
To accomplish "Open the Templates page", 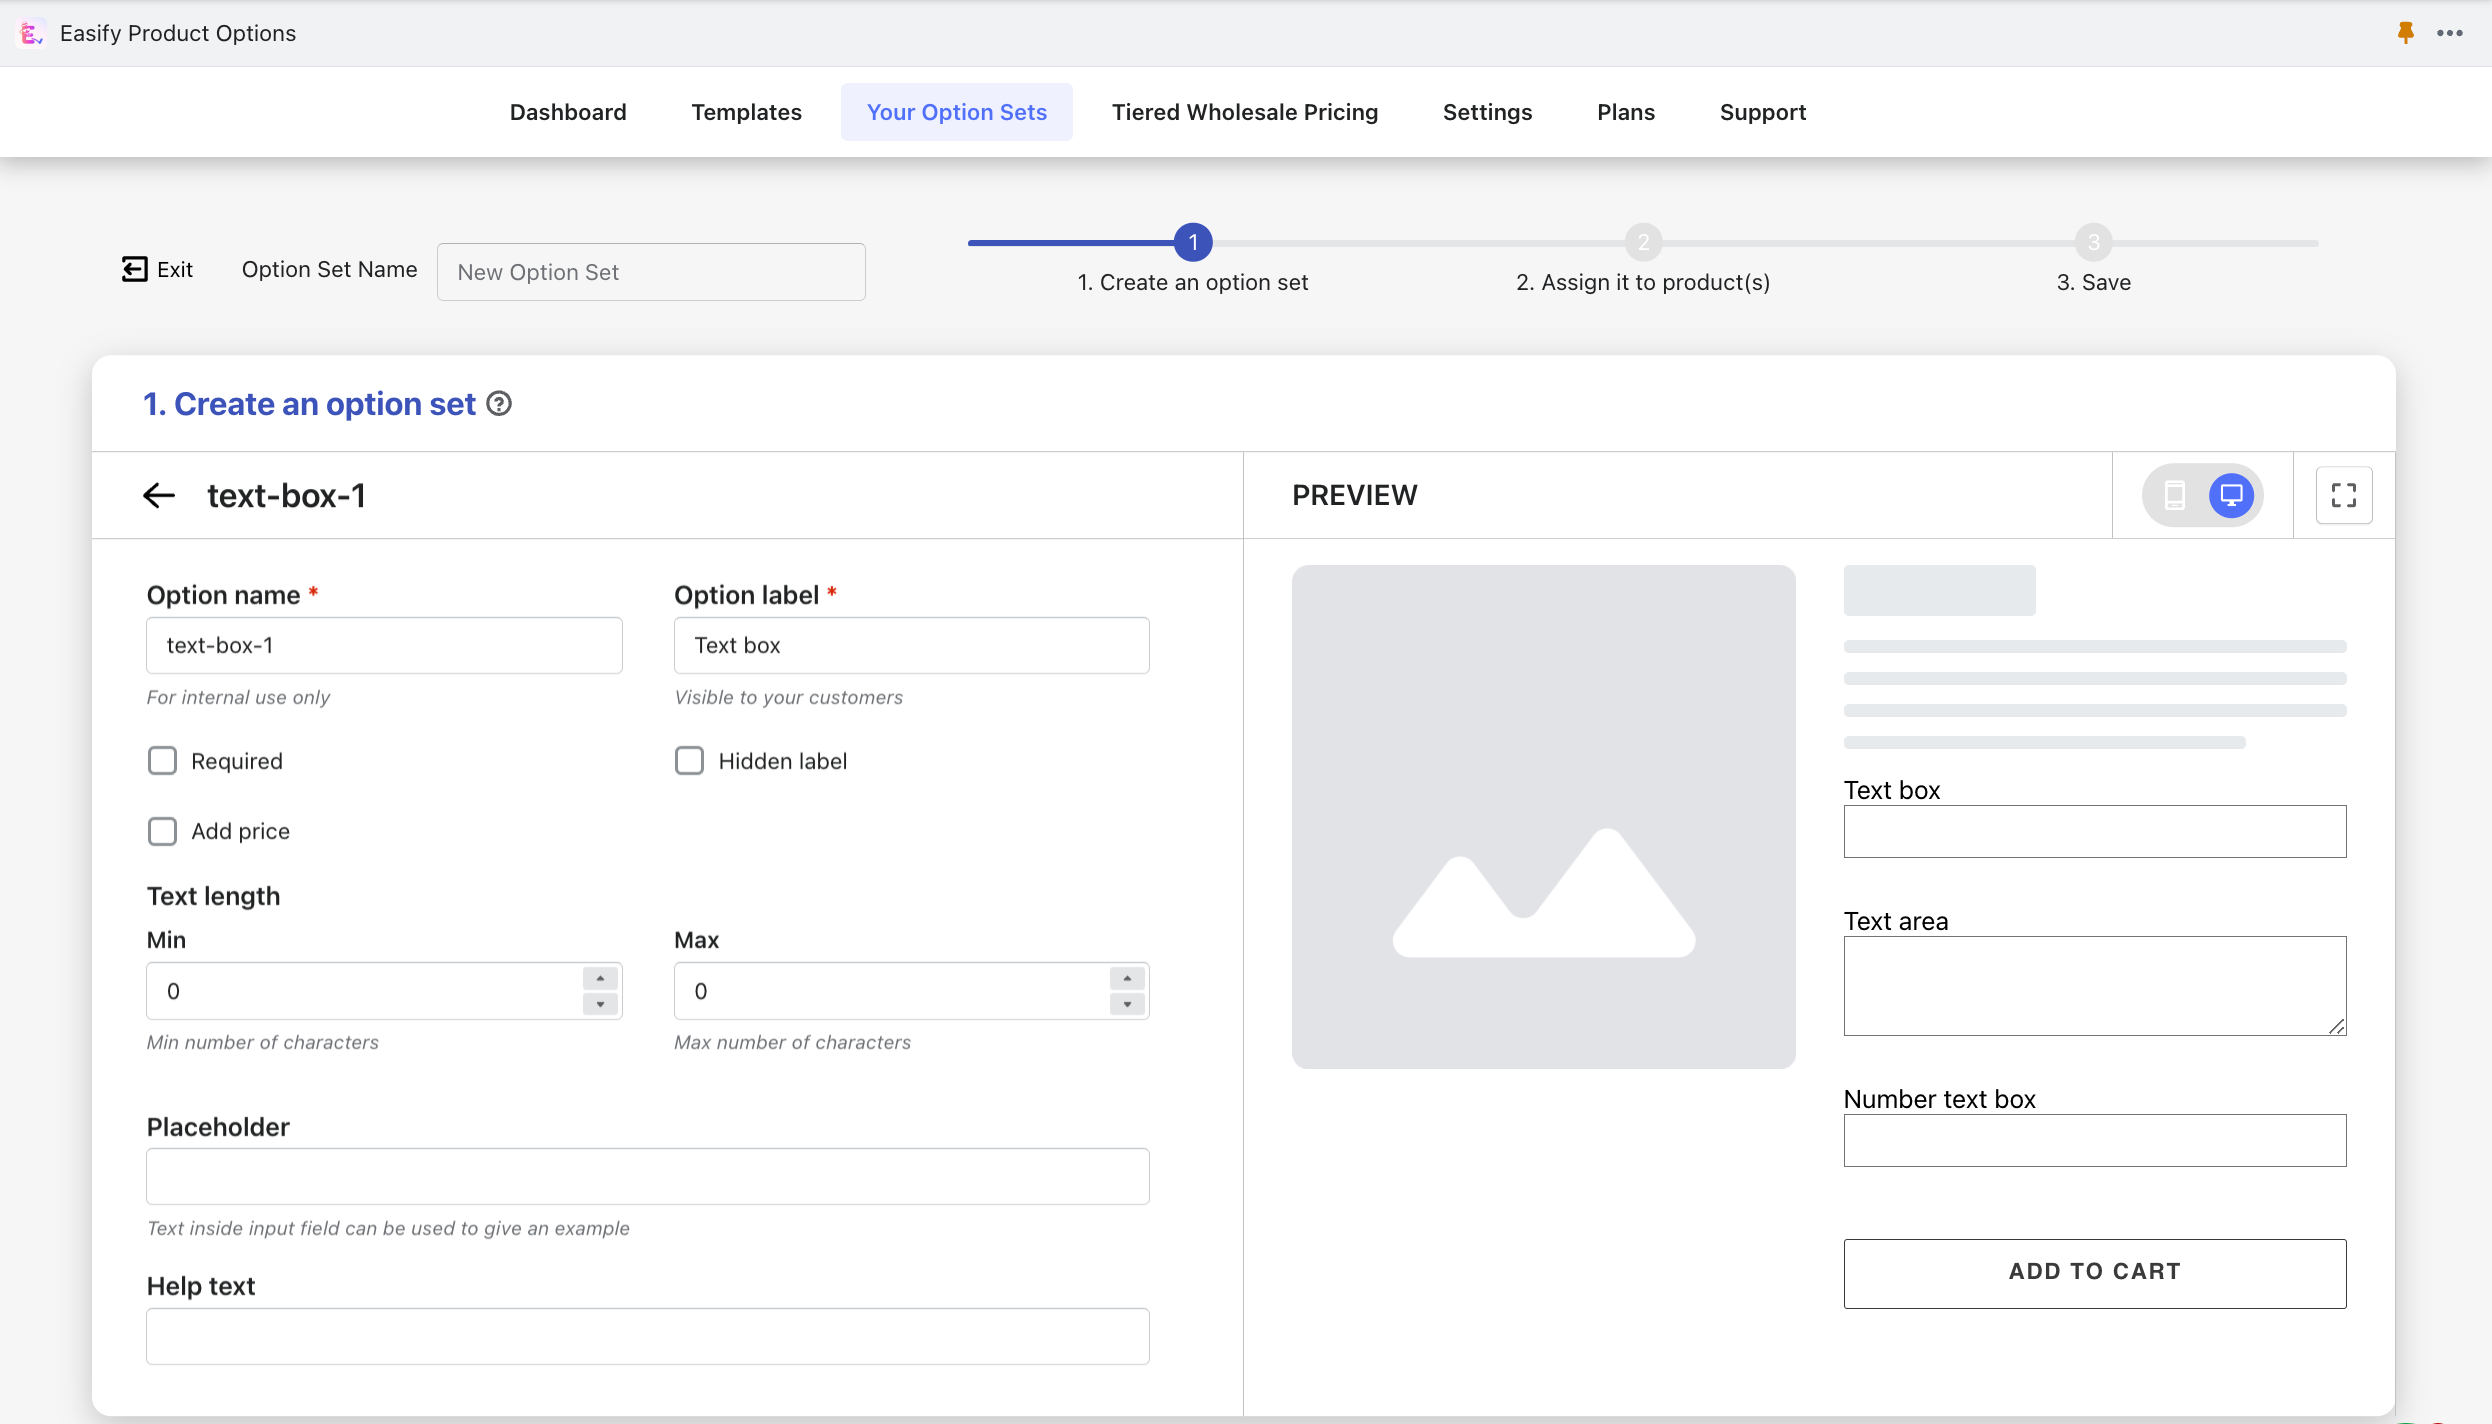I will point(746,112).
